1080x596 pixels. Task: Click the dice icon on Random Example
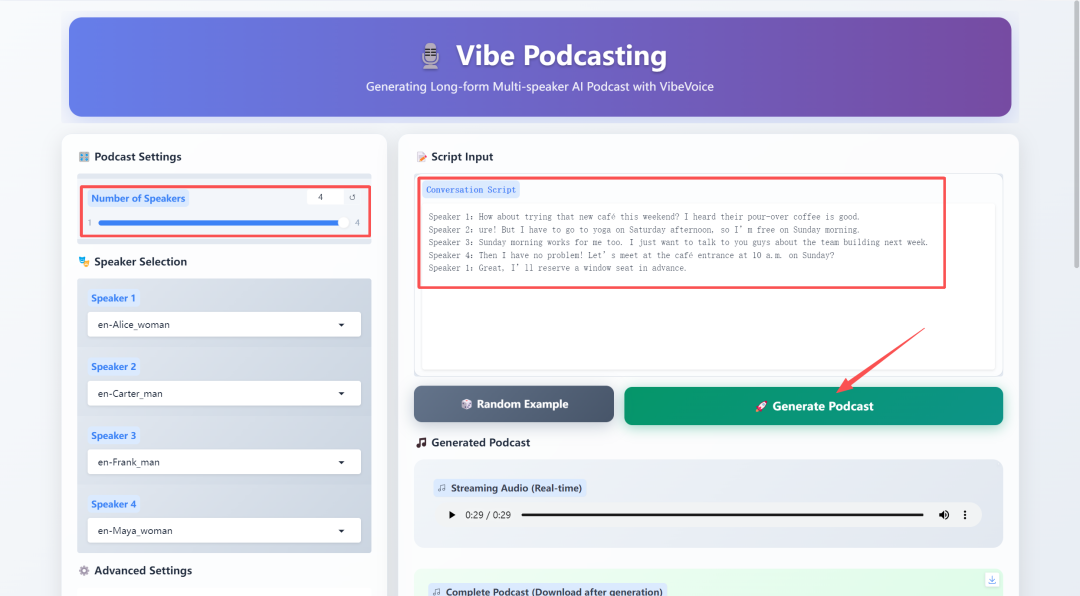click(x=466, y=405)
